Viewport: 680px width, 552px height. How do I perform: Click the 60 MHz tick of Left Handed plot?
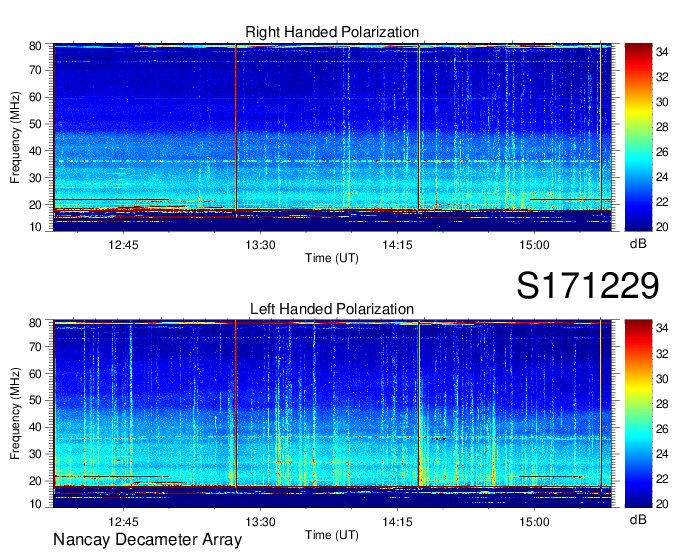[x=35, y=373]
